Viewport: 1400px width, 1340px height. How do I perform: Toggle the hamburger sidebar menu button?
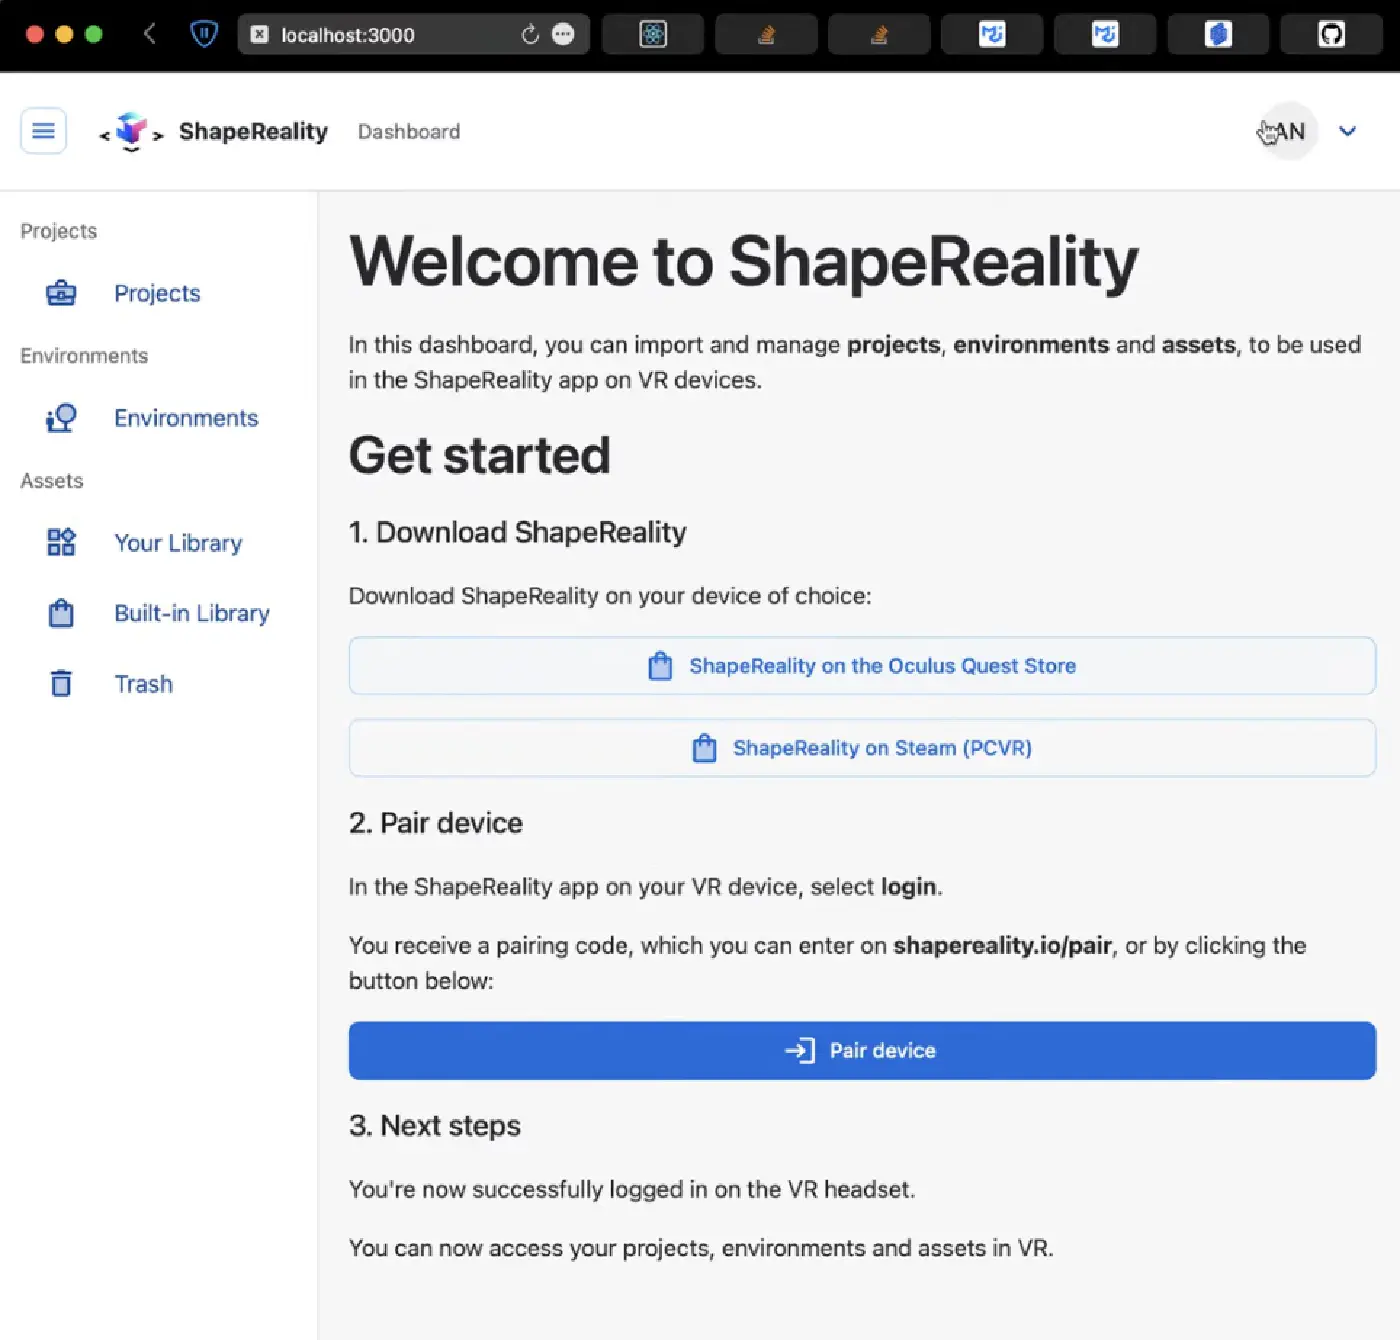43,131
